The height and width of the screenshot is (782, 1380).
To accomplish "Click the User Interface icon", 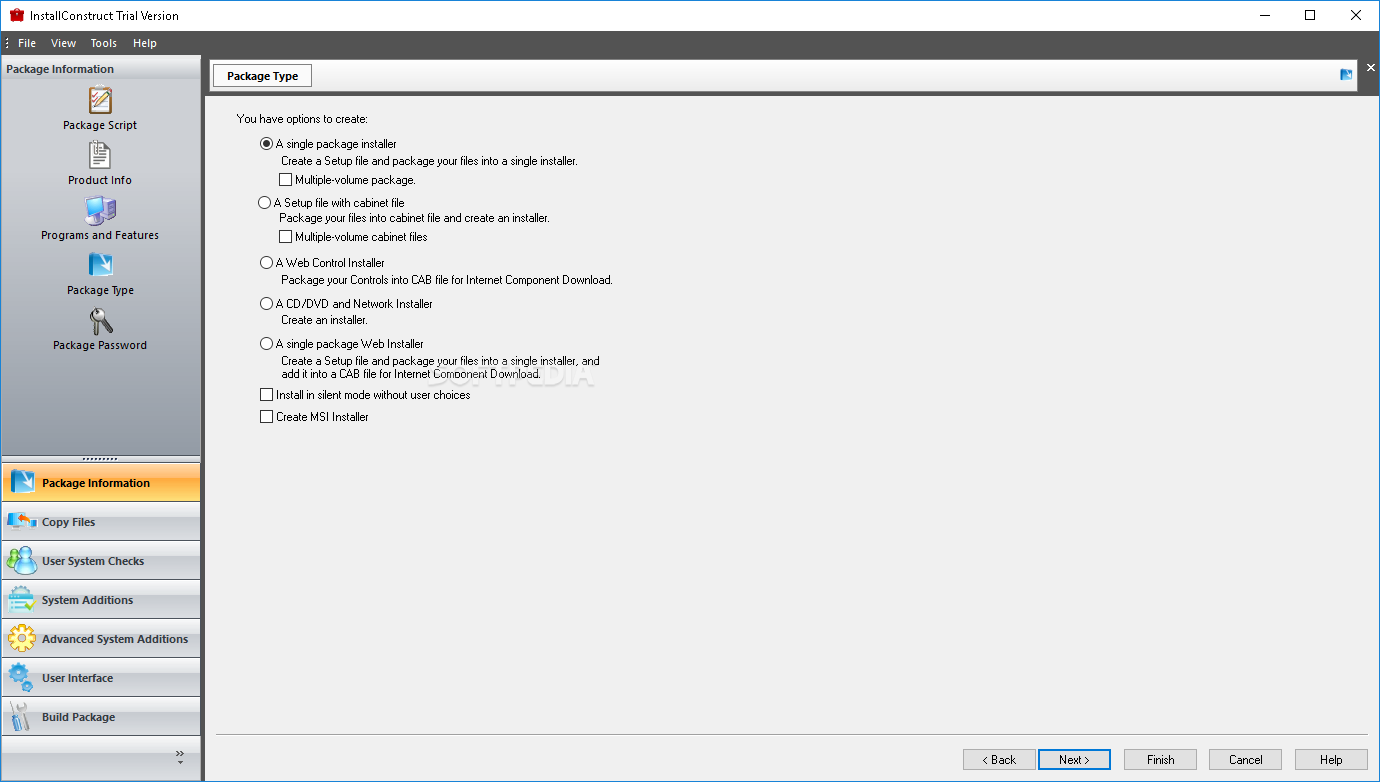I will click(x=22, y=677).
